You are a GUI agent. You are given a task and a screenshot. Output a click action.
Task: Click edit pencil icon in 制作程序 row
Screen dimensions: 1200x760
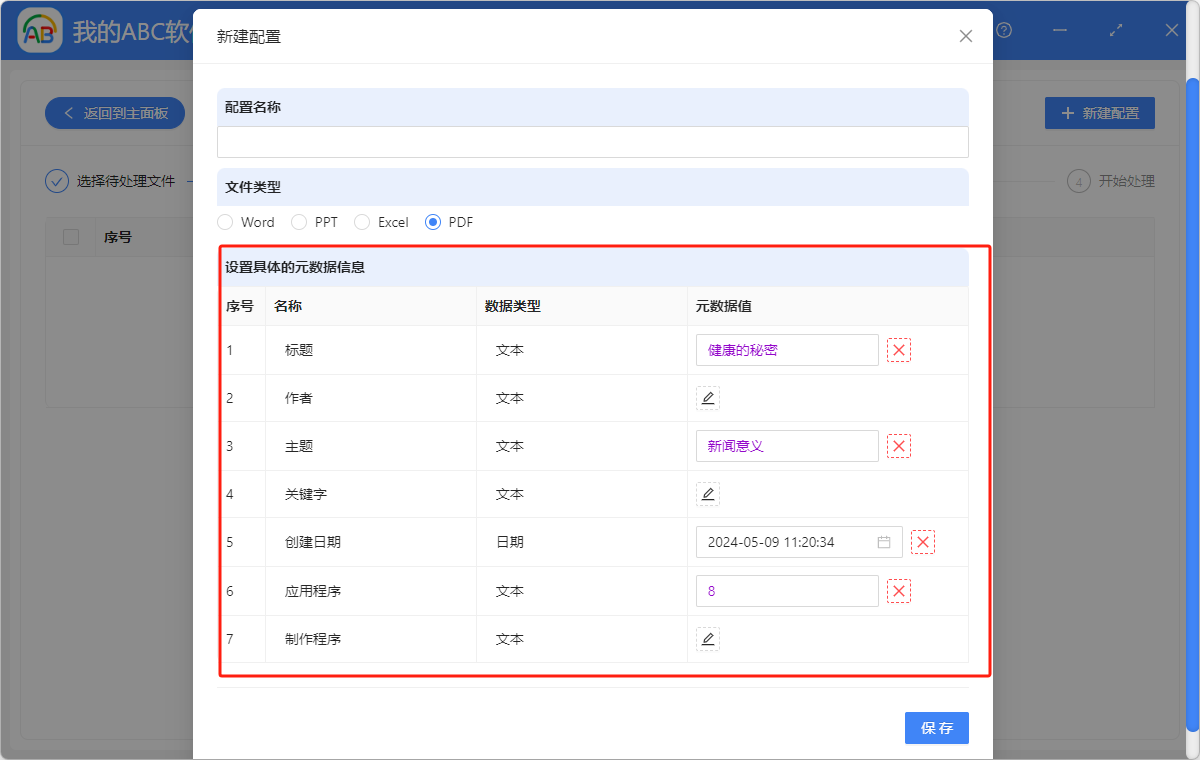(708, 639)
